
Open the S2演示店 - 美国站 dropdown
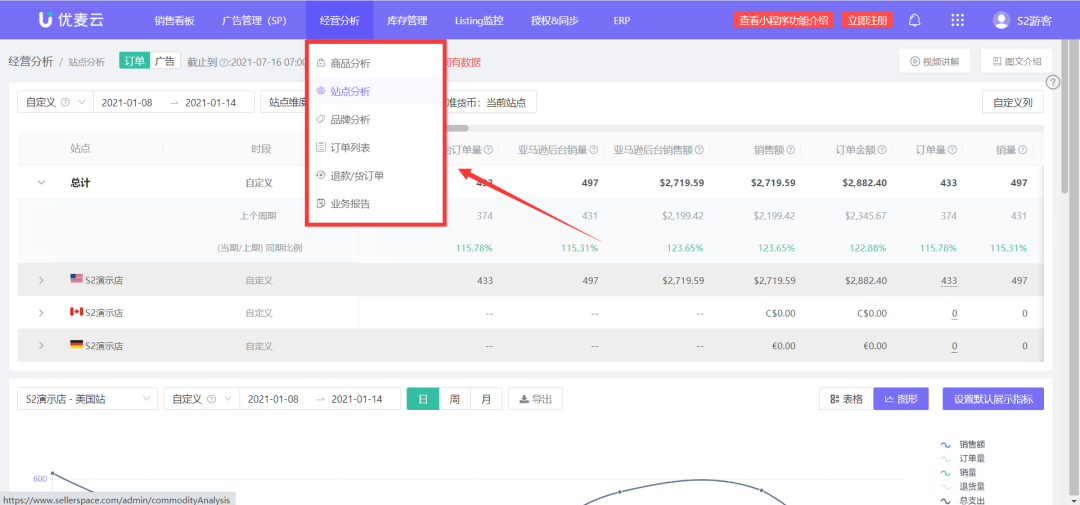coord(87,399)
